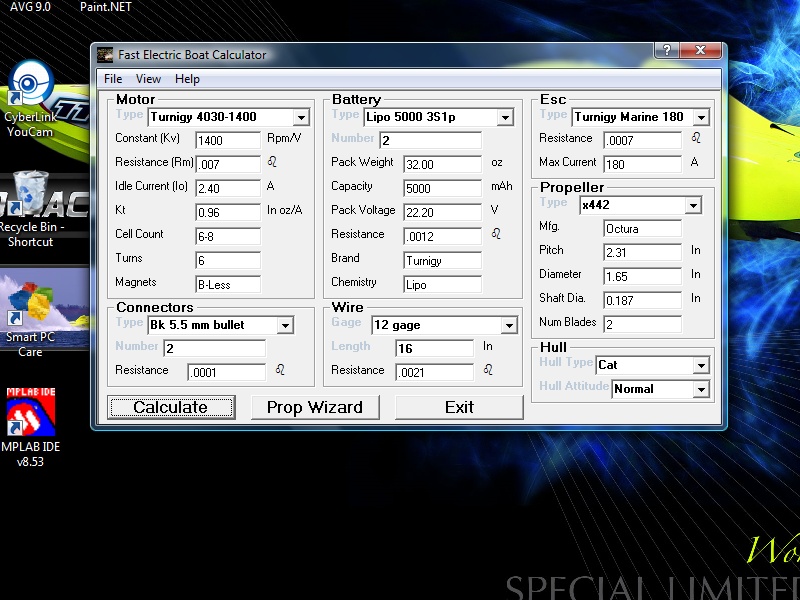Click the Fast Electric Boat Calculator title icon
Image resolution: width=800 pixels, height=600 pixels.
(x=105, y=55)
